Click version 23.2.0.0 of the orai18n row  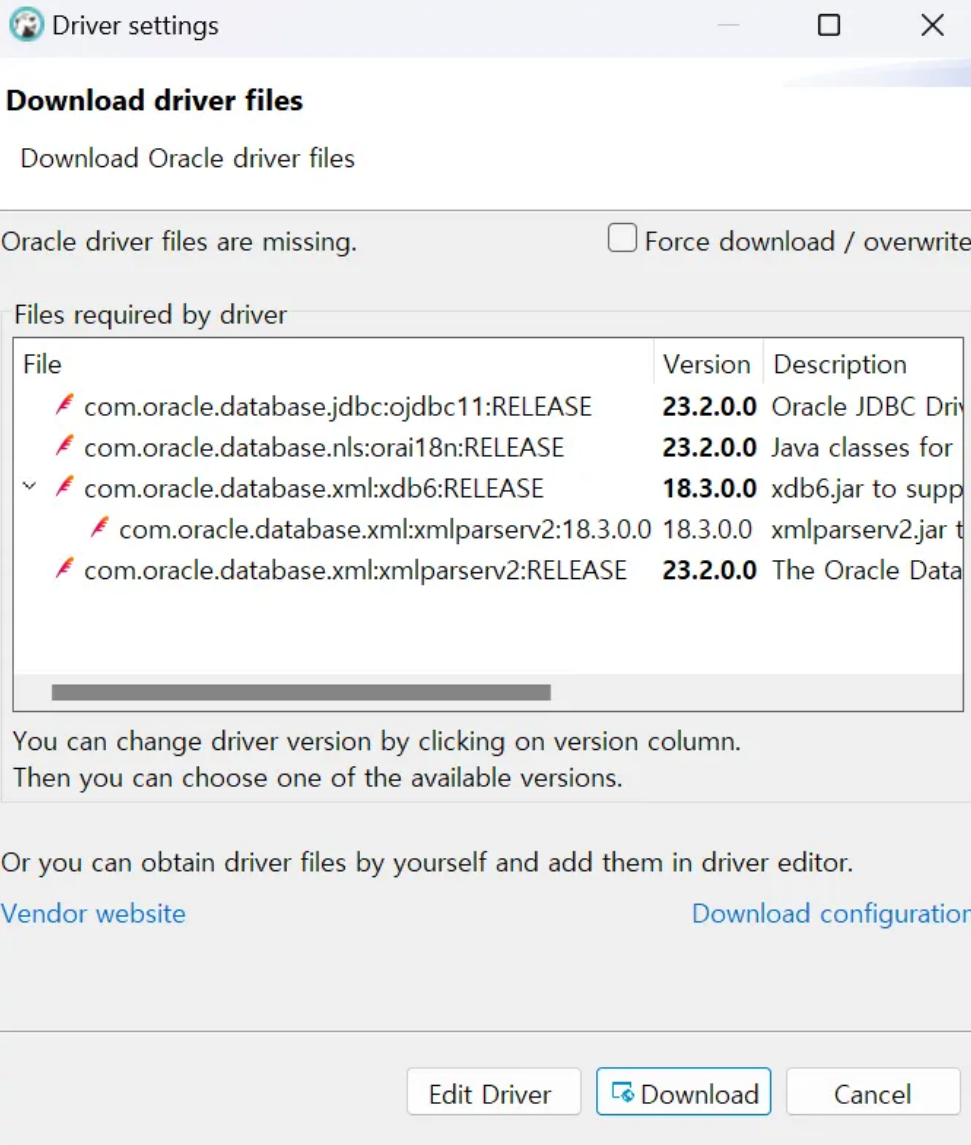click(x=709, y=448)
